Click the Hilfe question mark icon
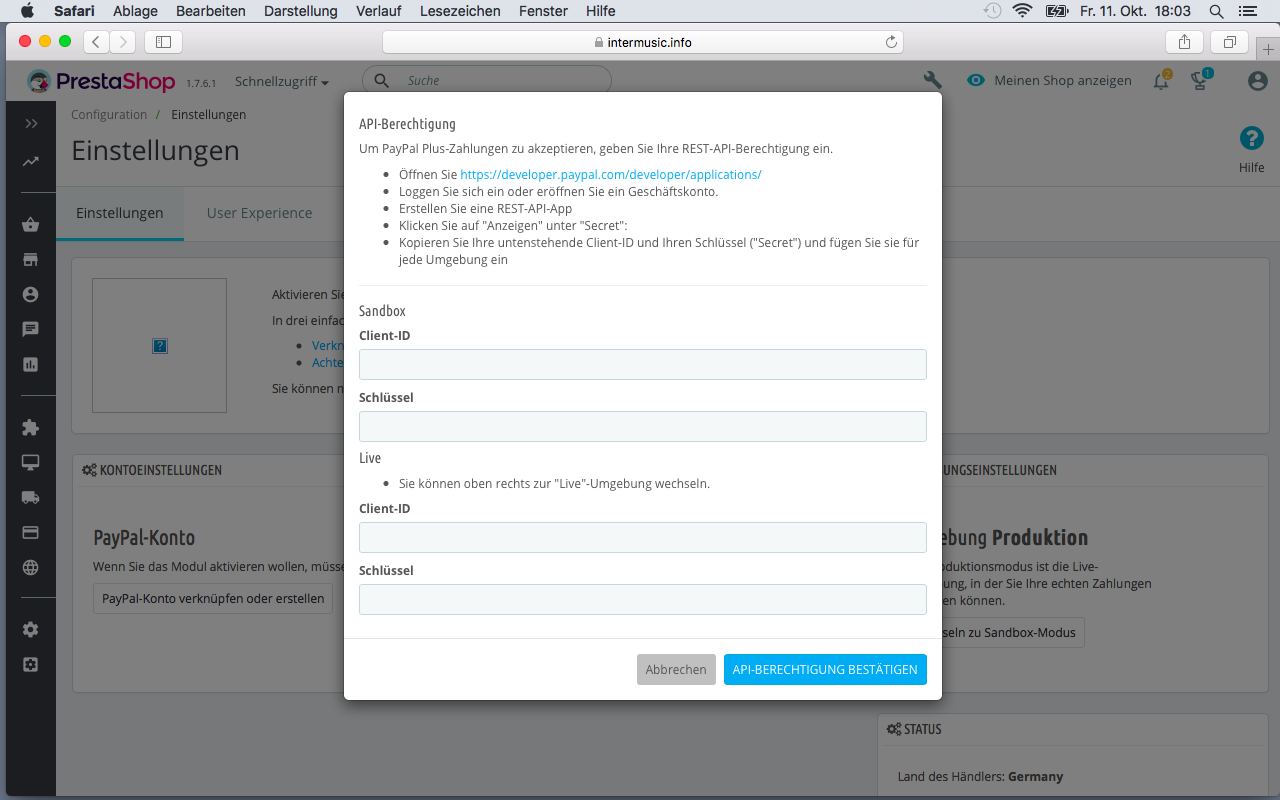Image resolution: width=1280 pixels, height=800 pixels. pyautogui.click(x=1251, y=139)
